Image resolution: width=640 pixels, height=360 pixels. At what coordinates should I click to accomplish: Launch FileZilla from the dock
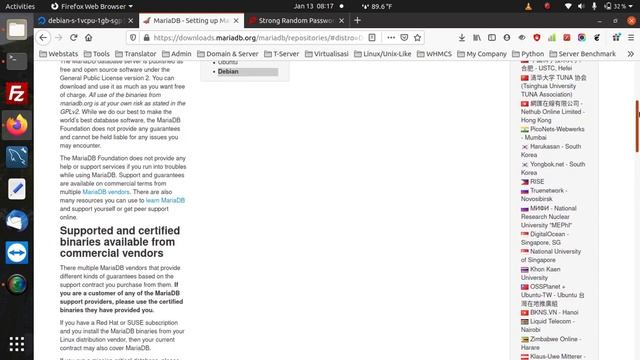[x=17, y=93]
